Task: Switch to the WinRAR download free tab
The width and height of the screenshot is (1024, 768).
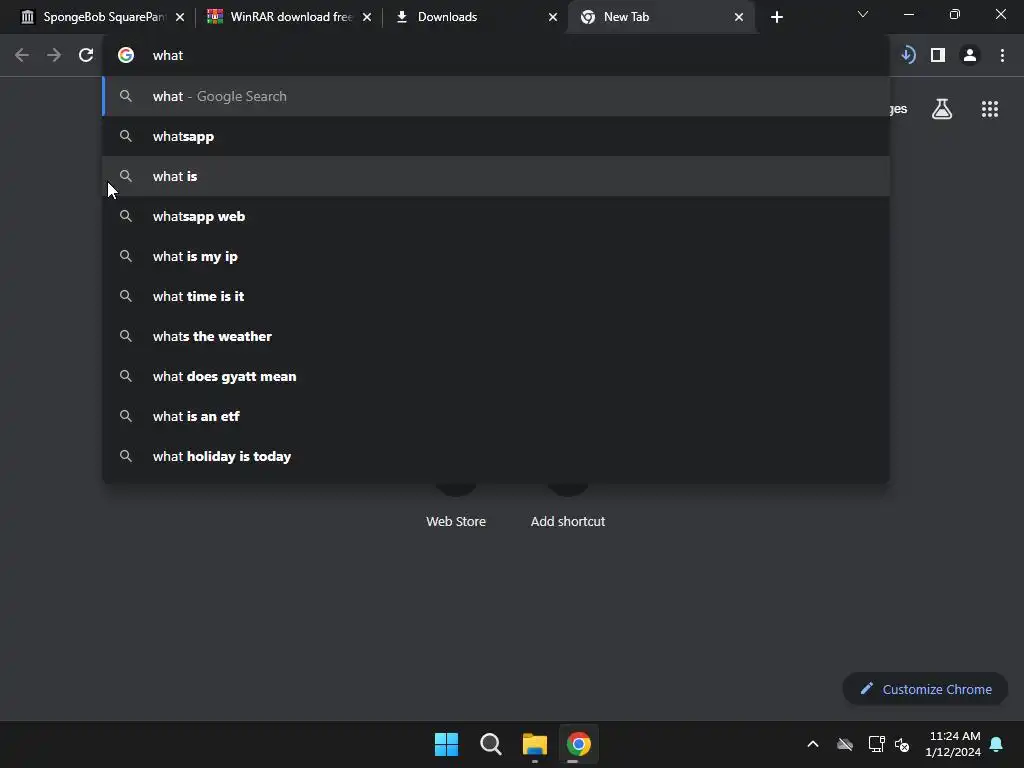Action: tap(289, 17)
